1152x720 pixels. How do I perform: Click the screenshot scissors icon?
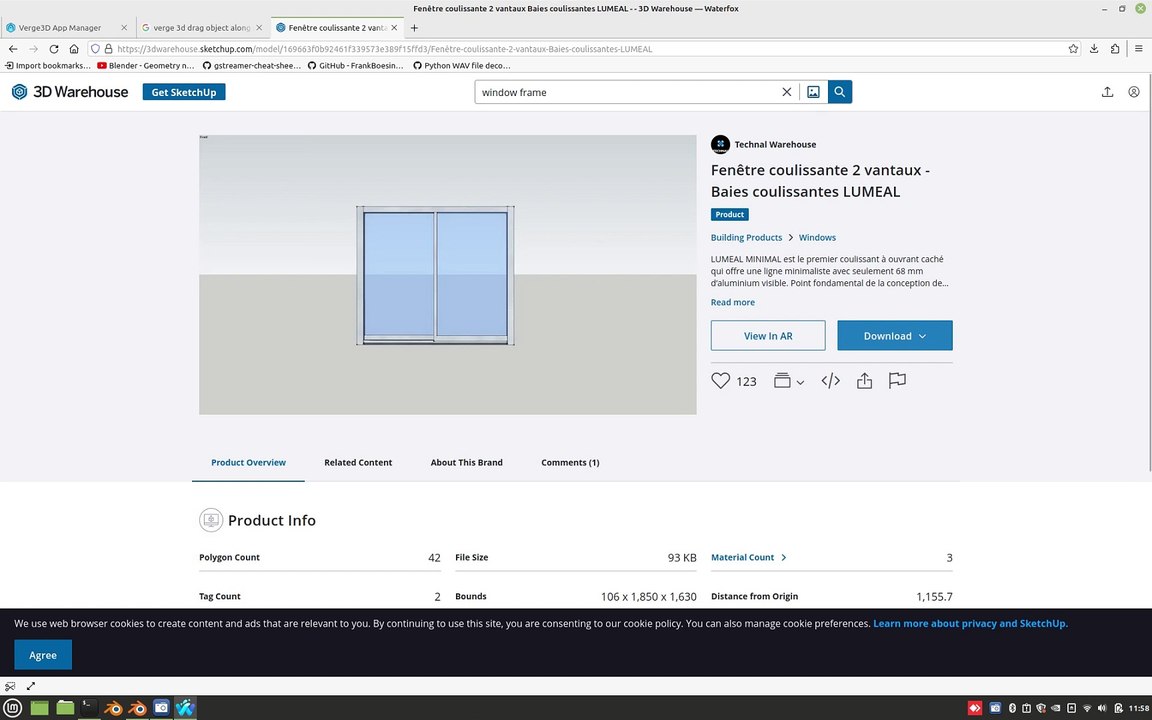10,686
